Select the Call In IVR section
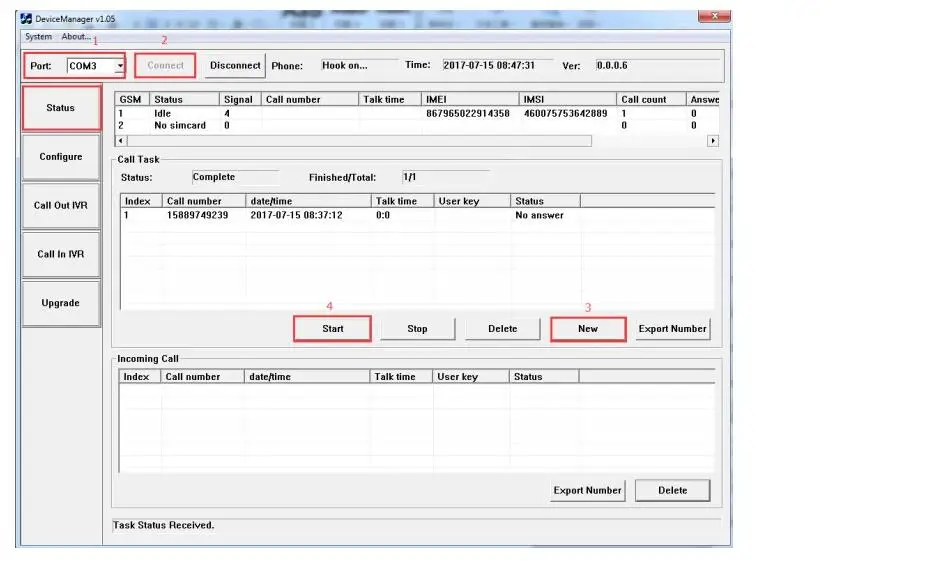This screenshot has width=937, height=562. tap(61, 254)
